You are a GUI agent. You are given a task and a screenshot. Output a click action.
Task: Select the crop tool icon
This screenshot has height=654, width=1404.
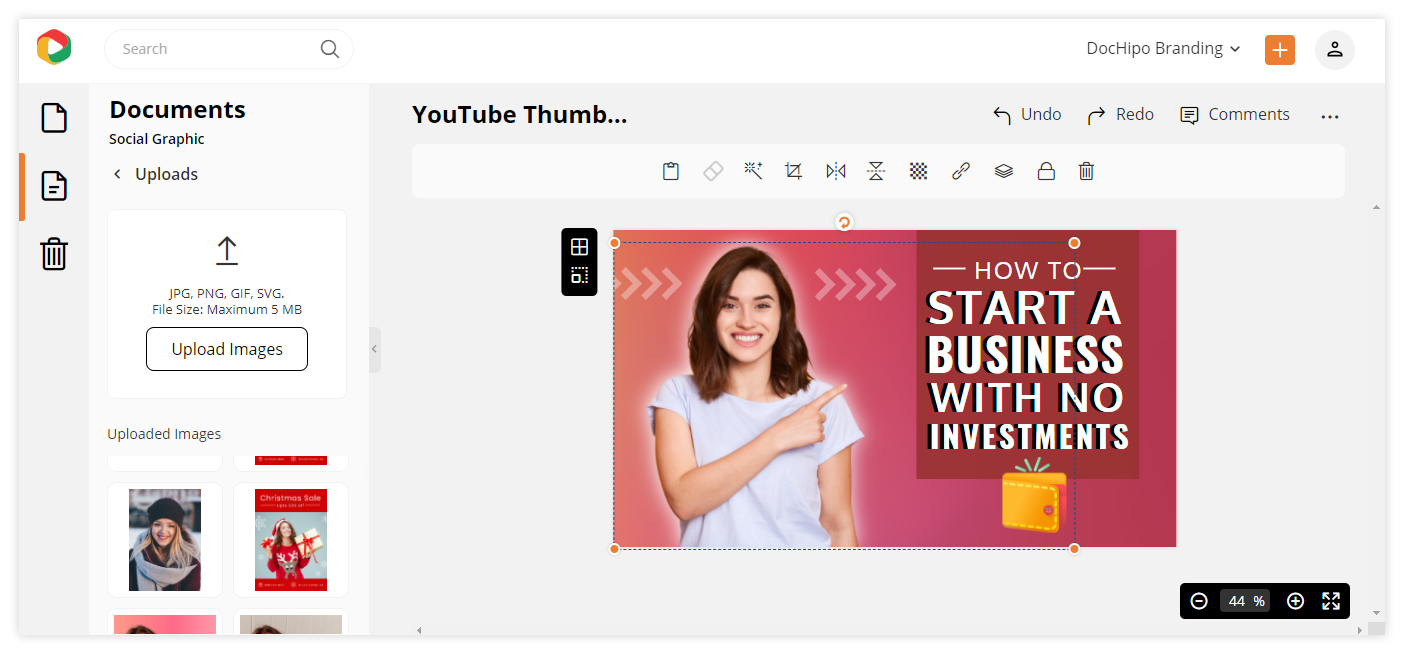(794, 171)
